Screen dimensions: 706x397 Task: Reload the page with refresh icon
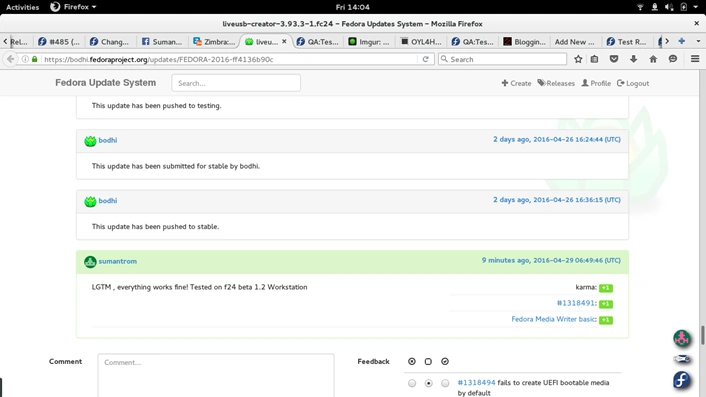click(x=425, y=59)
